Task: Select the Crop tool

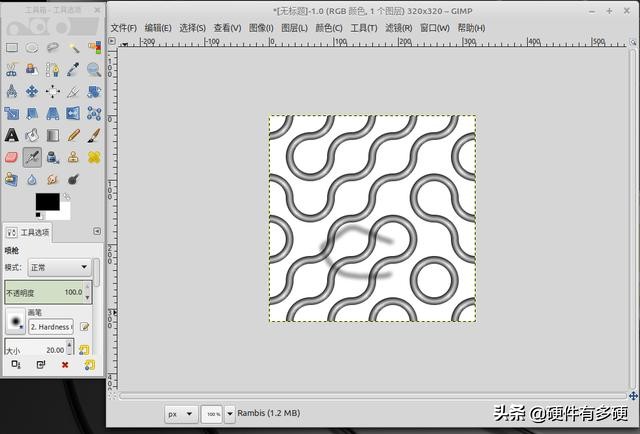Action: pos(73,91)
